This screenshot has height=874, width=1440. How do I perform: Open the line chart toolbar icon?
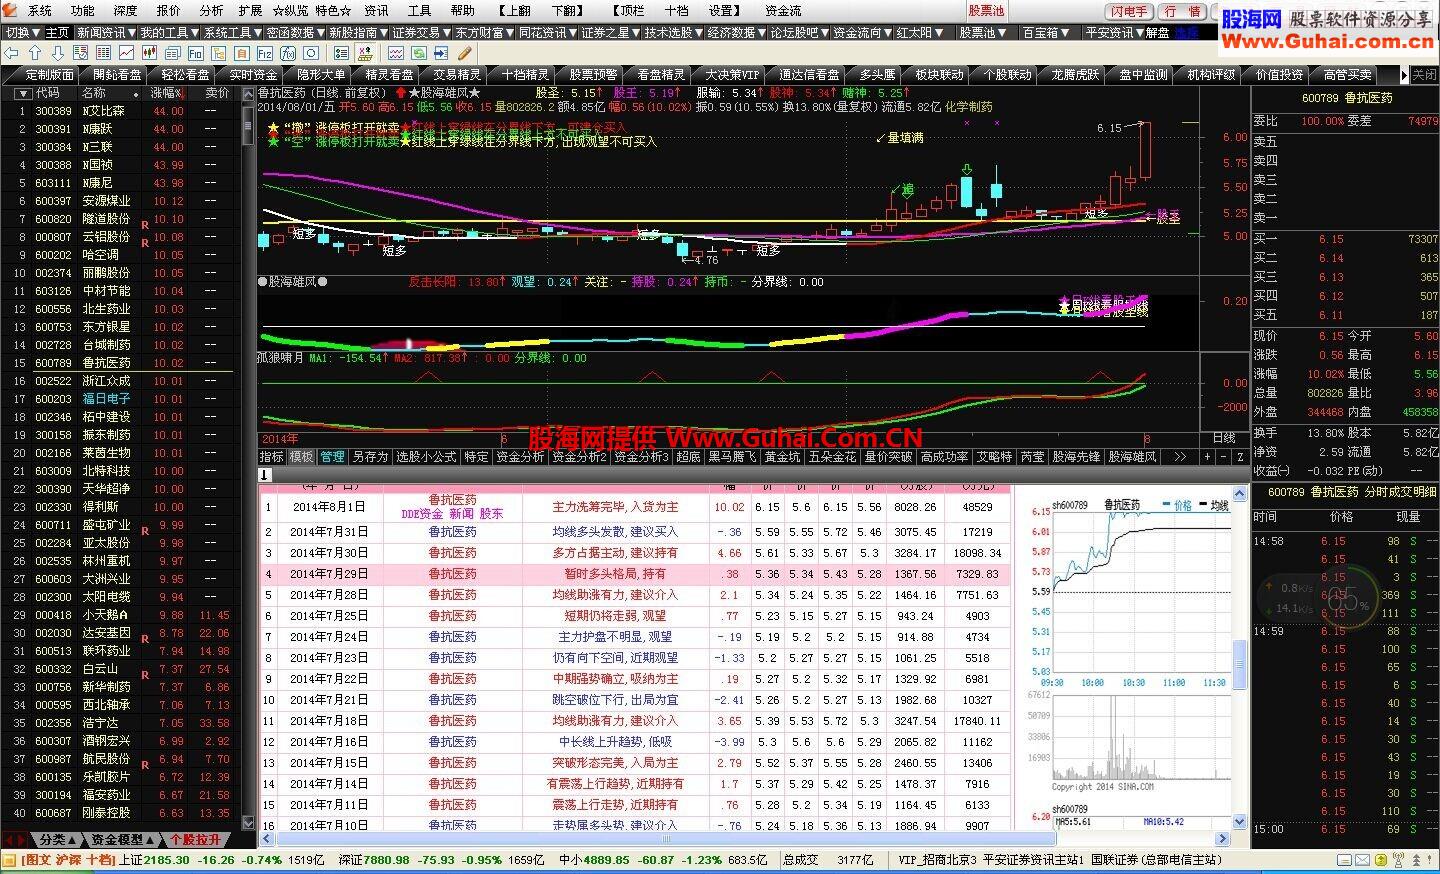[126, 53]
